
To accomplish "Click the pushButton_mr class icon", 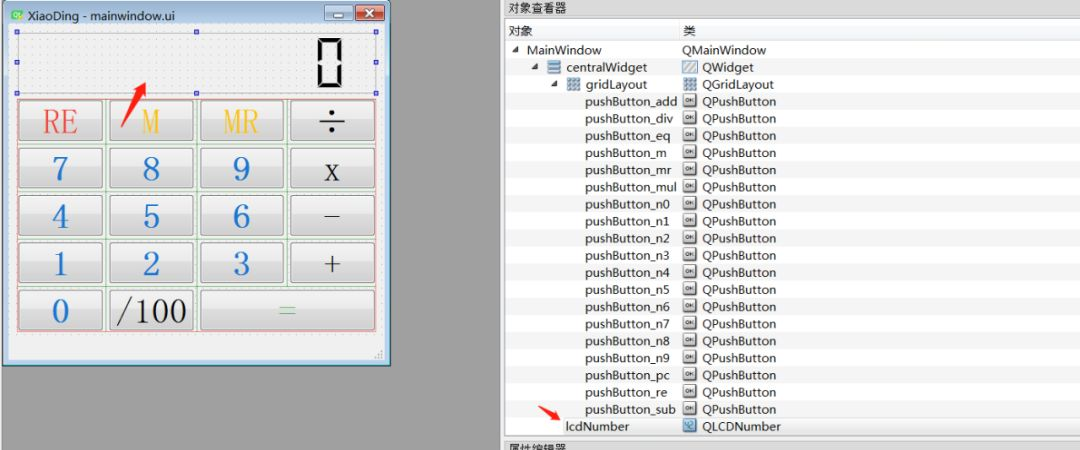I will pyautogui.click(x=689, y=170).
